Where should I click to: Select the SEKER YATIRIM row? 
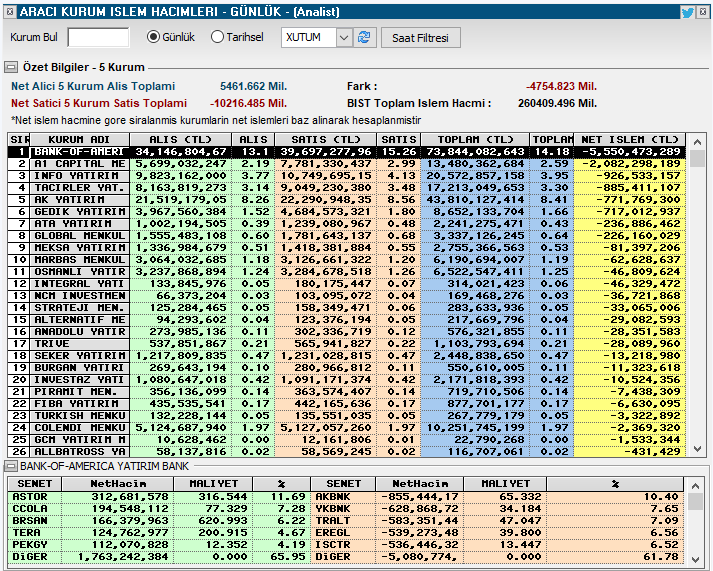[x=346, y=356]
